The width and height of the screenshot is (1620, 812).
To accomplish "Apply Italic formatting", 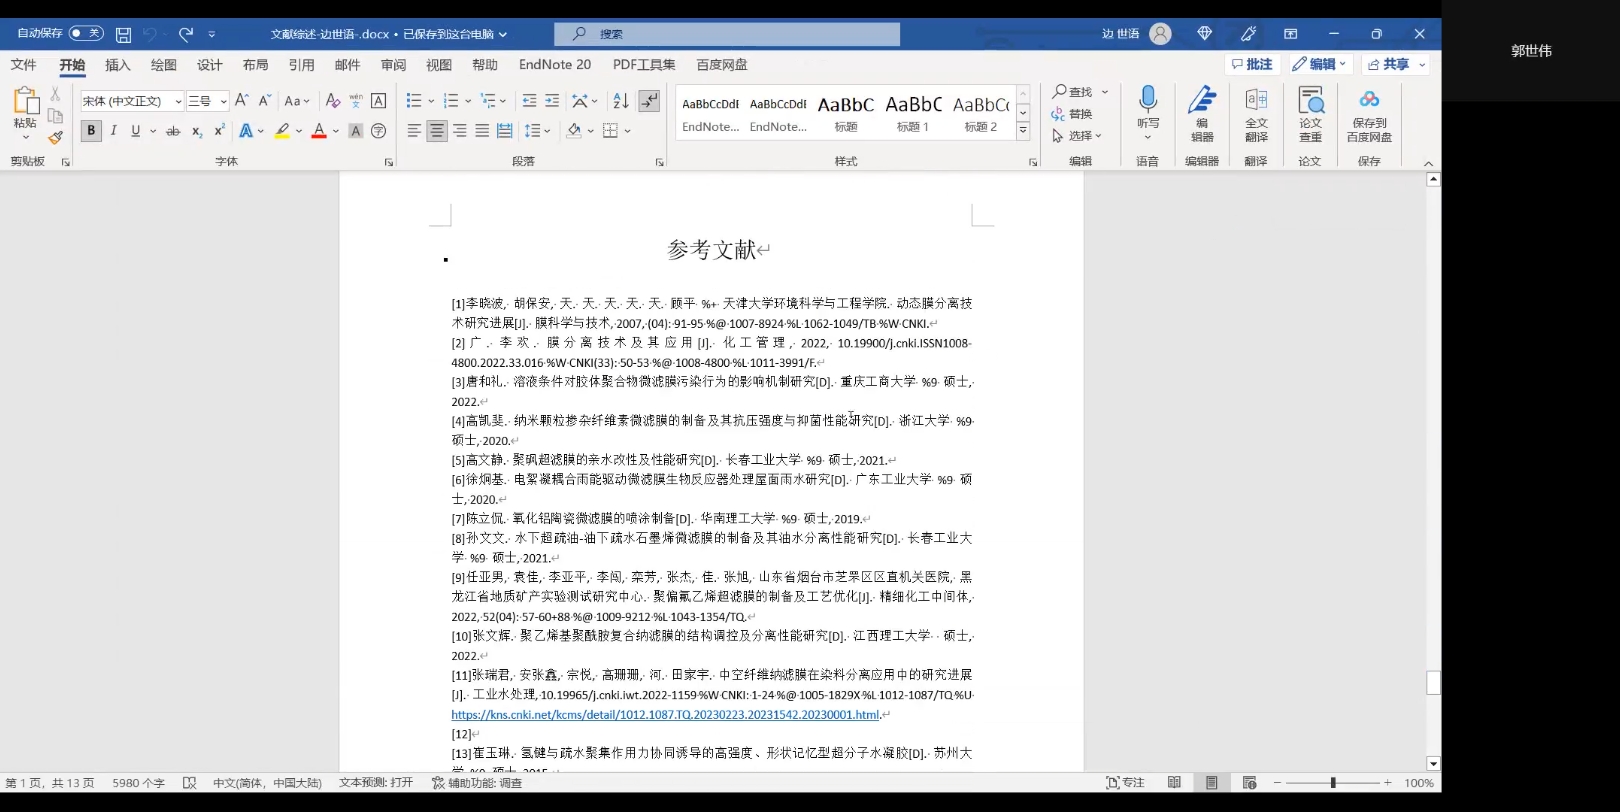I will [114, 131].
